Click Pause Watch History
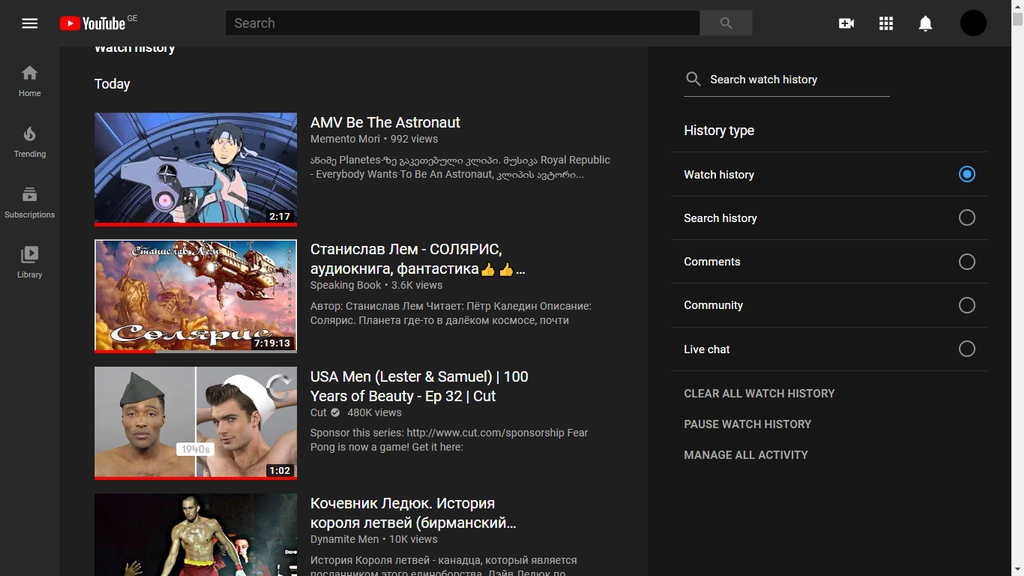The image size is (1024, 576). coord(747,424)
